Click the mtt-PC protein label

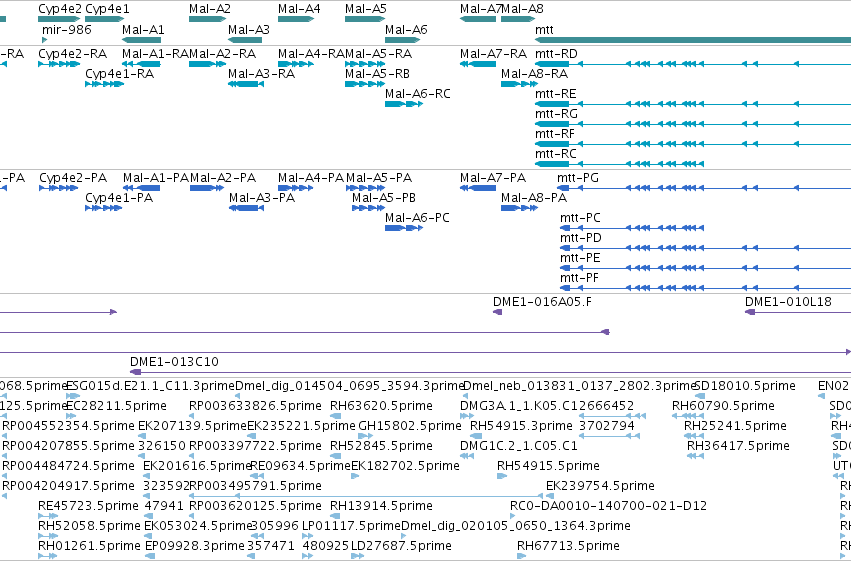tap(580, 218)
